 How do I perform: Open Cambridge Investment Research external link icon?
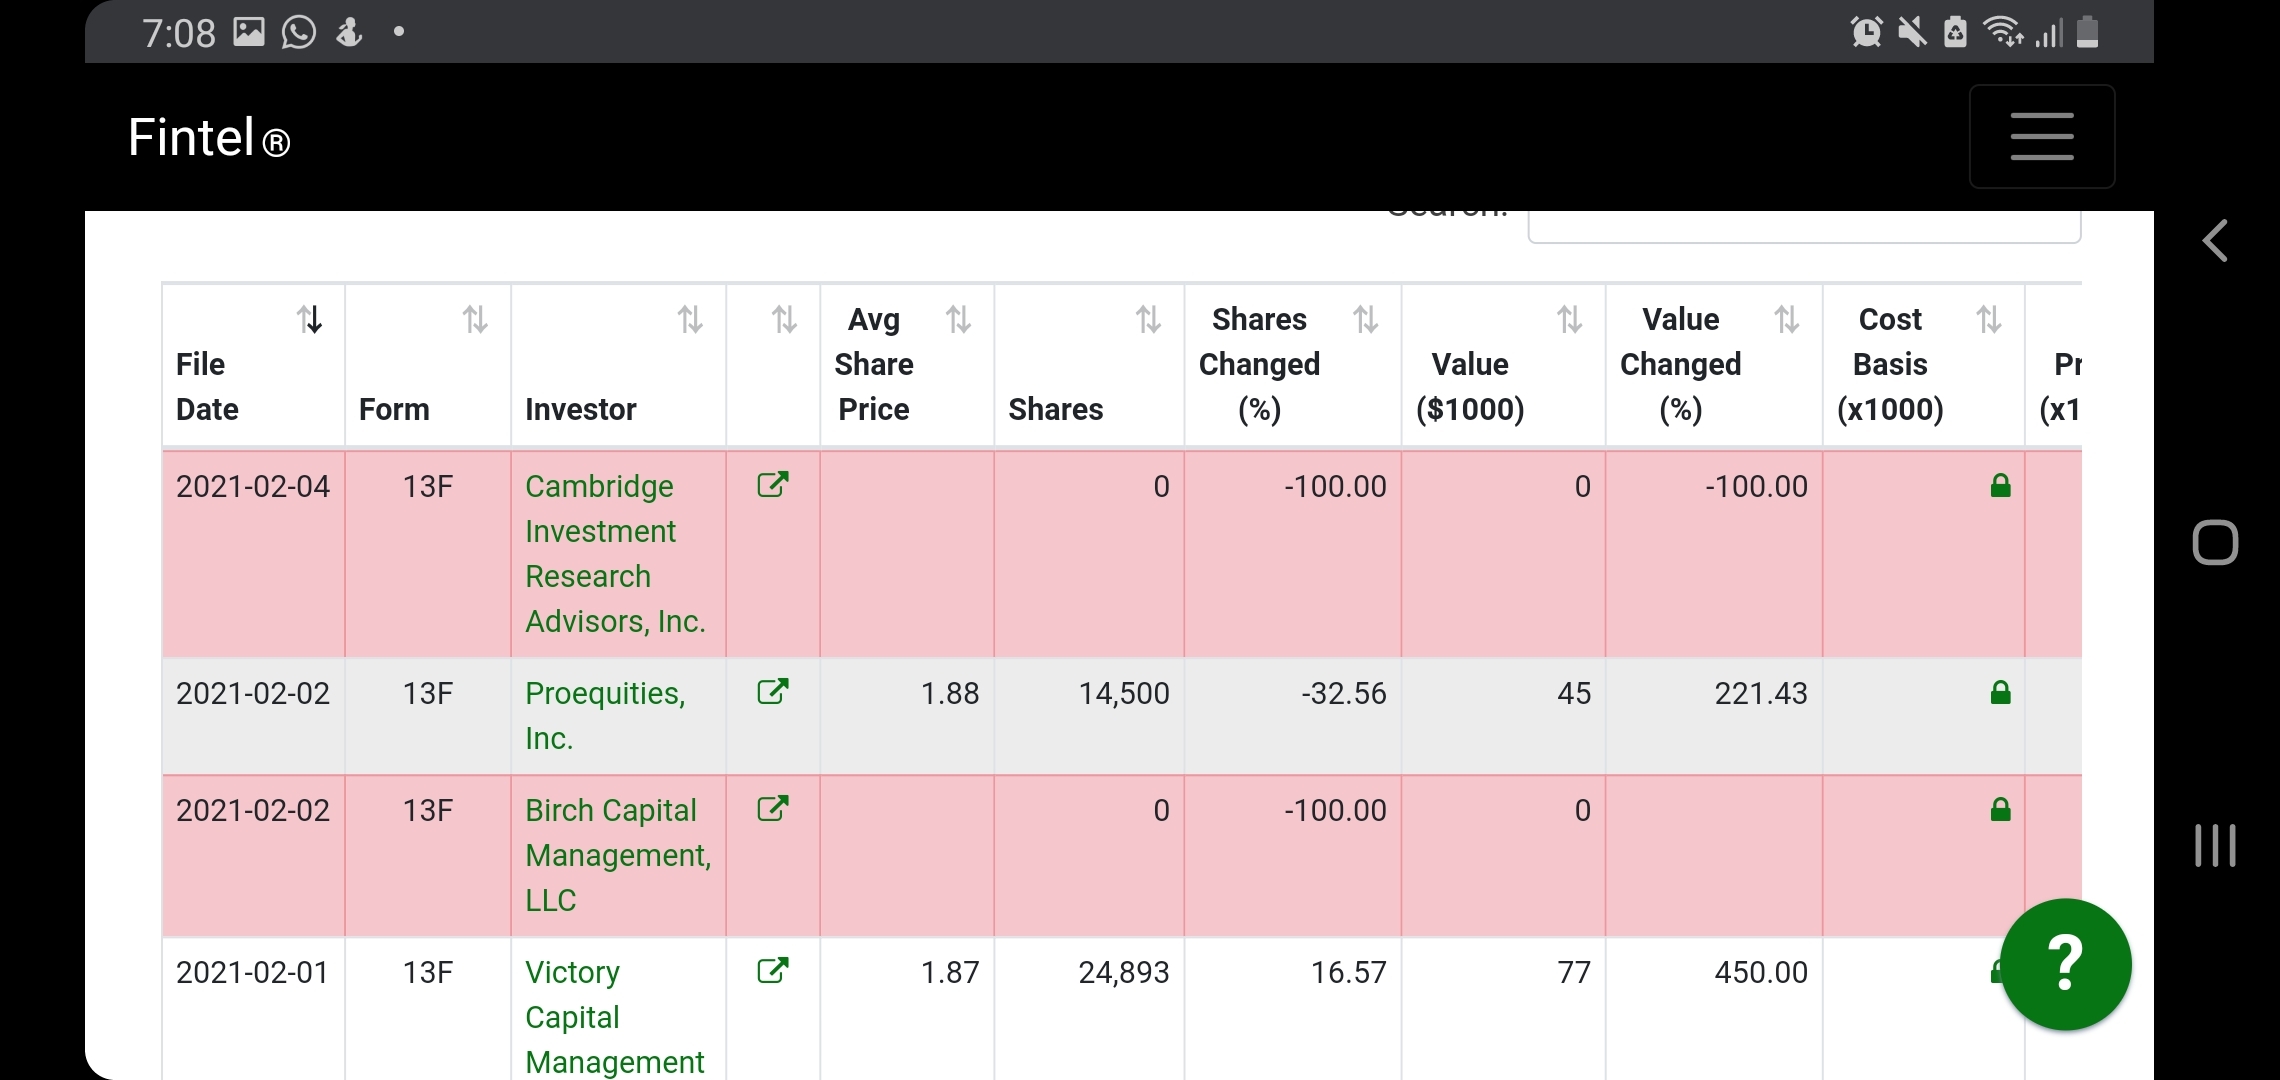tap(772, 486)
